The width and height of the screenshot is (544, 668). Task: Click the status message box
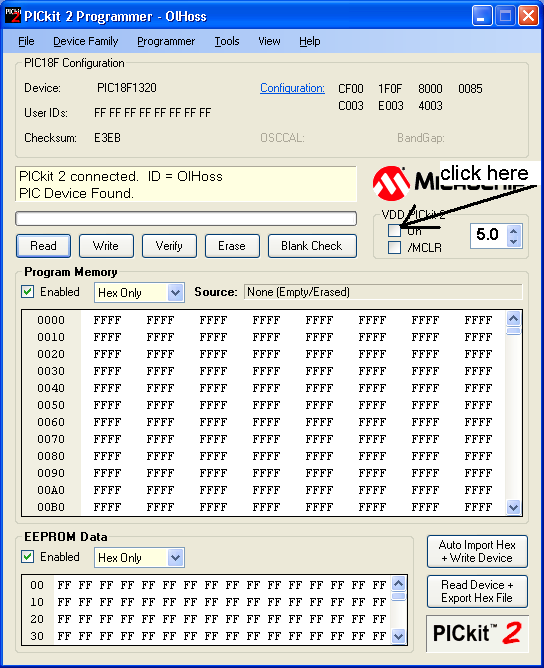pos(186,184)
